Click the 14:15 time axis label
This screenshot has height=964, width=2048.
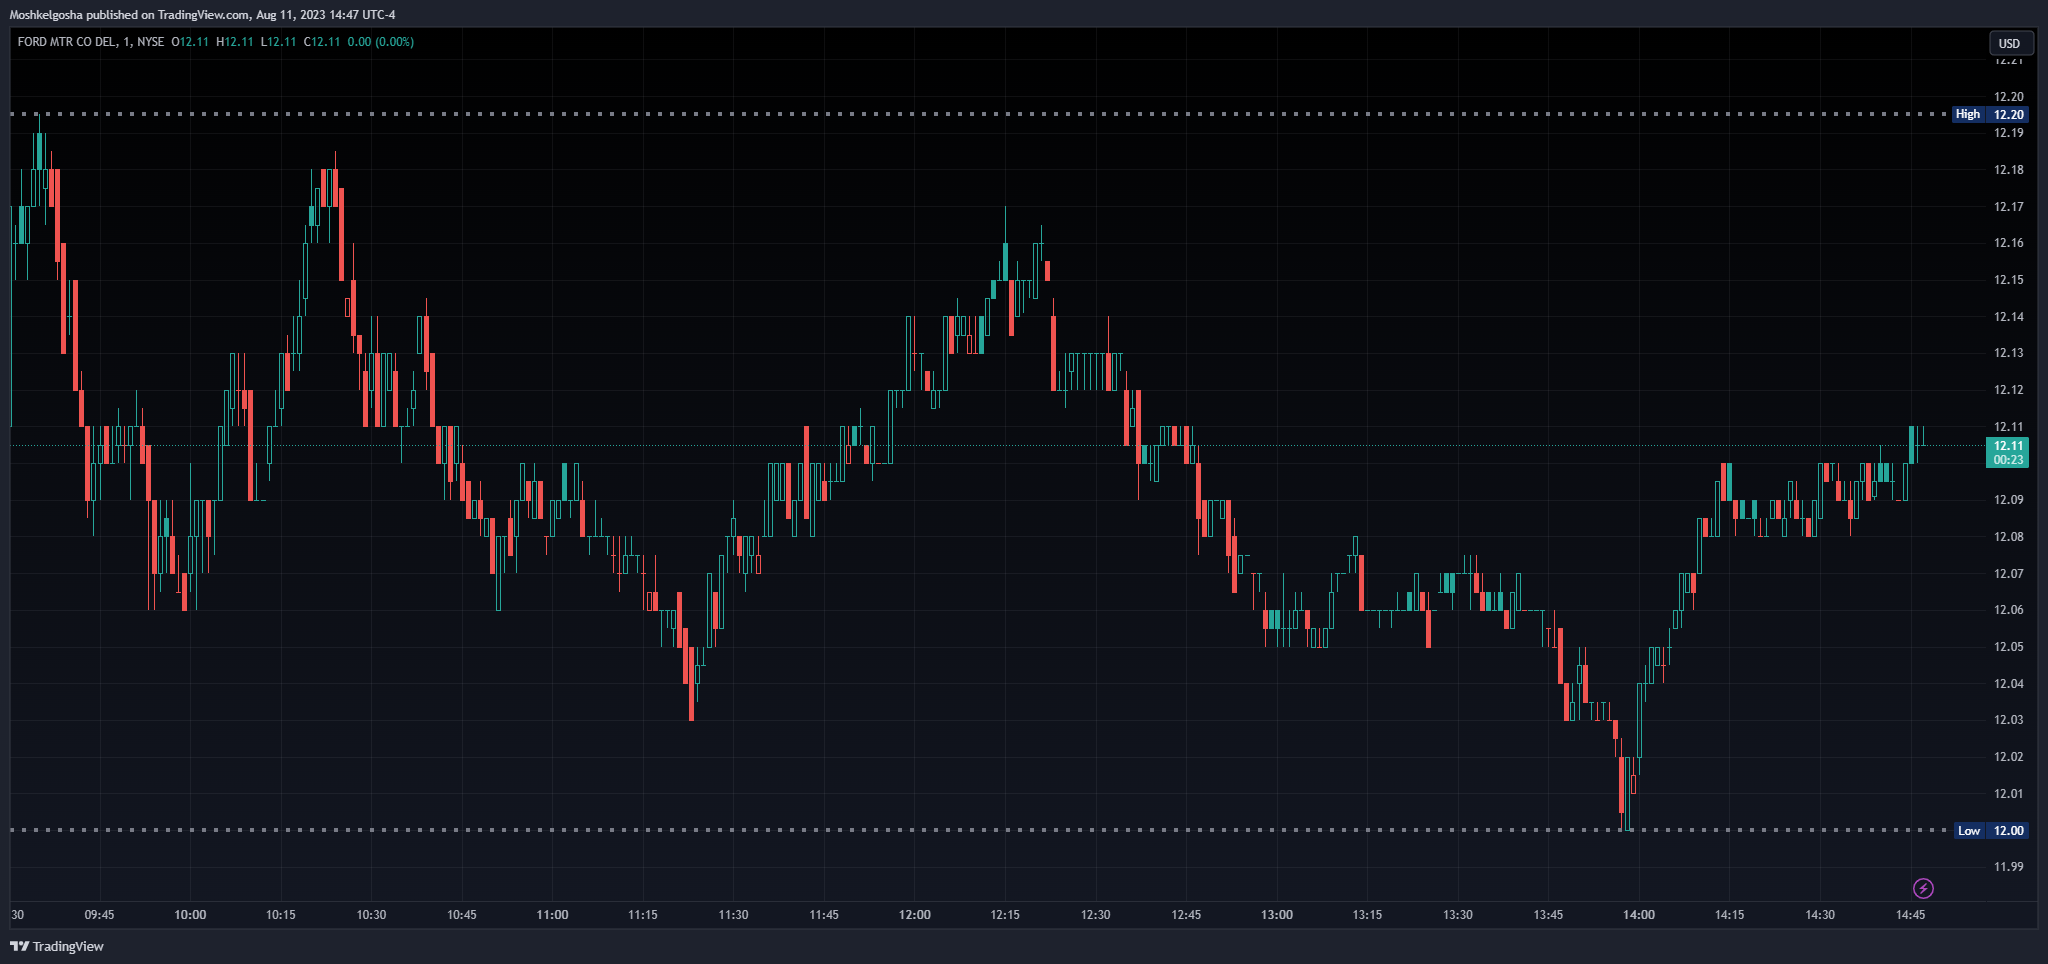tap(1730, 915)
